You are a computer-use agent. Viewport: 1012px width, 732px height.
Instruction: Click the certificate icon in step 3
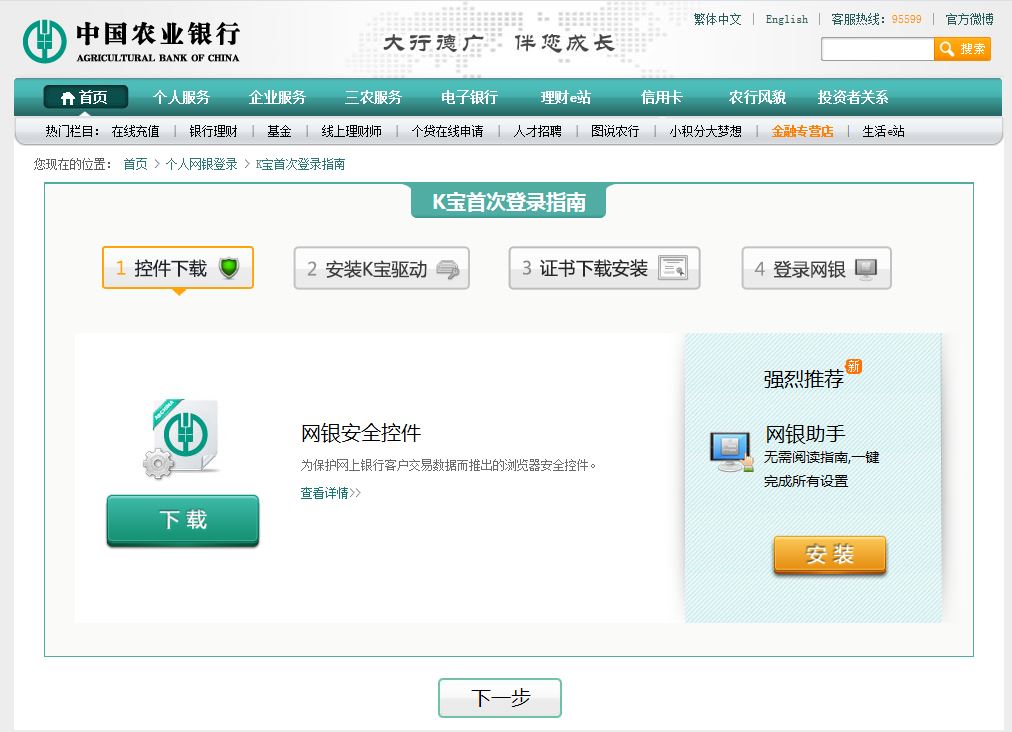click(x=673, y=268)
